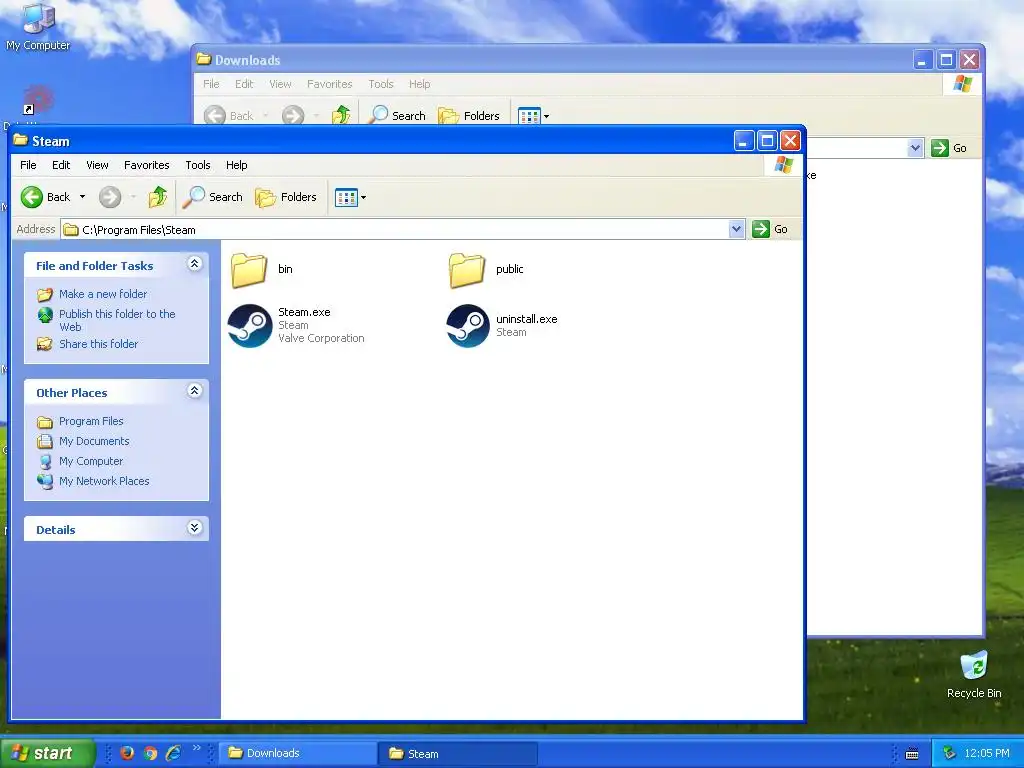Click the Forward arrow in Downloads window
This screenshot has width=1024, height=768.
(293, 116)
